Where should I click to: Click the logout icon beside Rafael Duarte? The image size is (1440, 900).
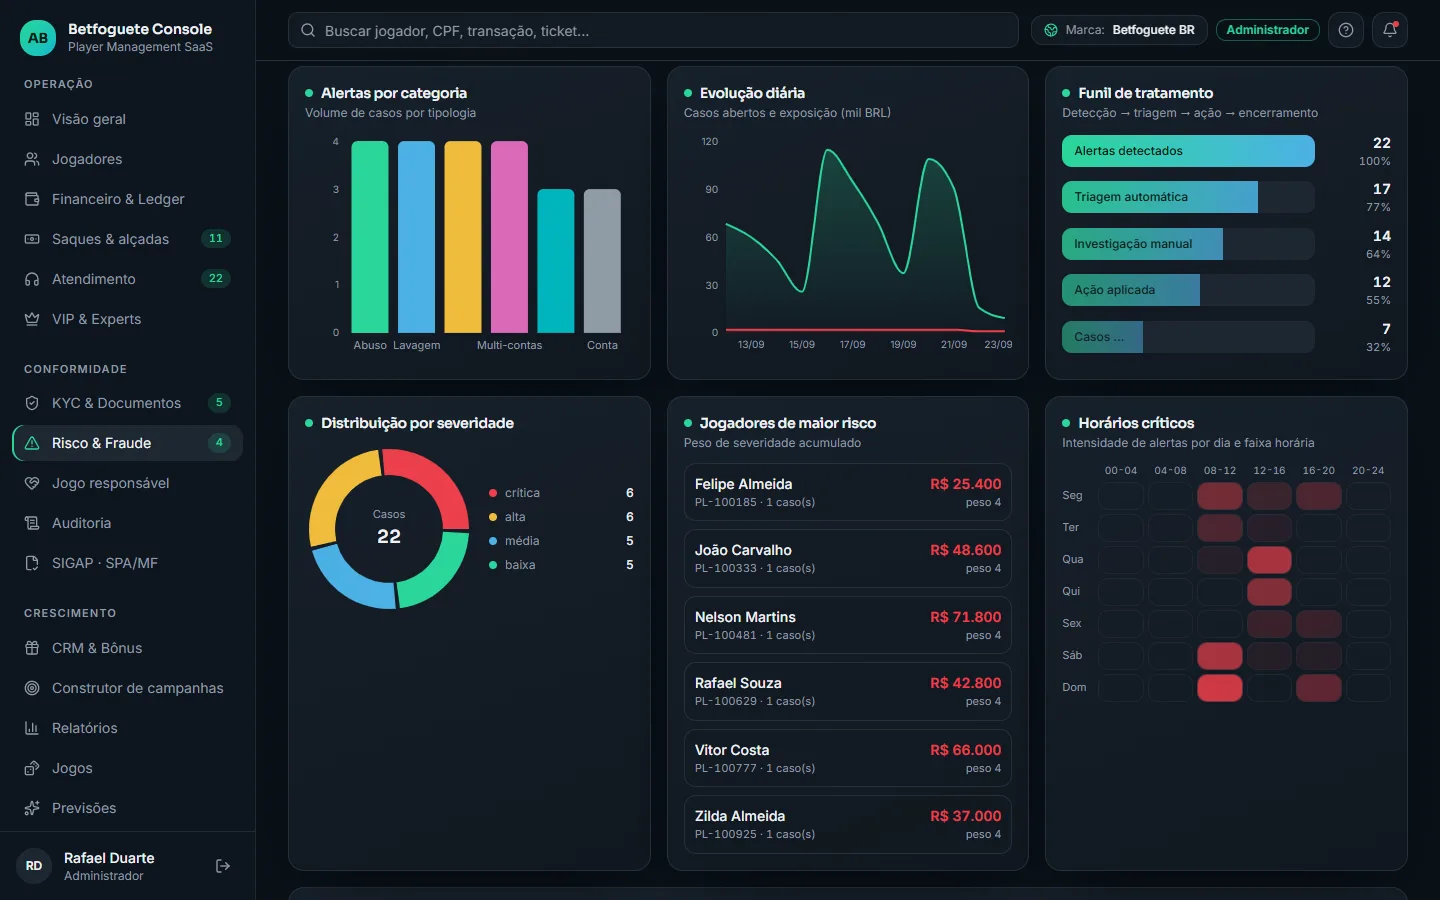(223, 866)
